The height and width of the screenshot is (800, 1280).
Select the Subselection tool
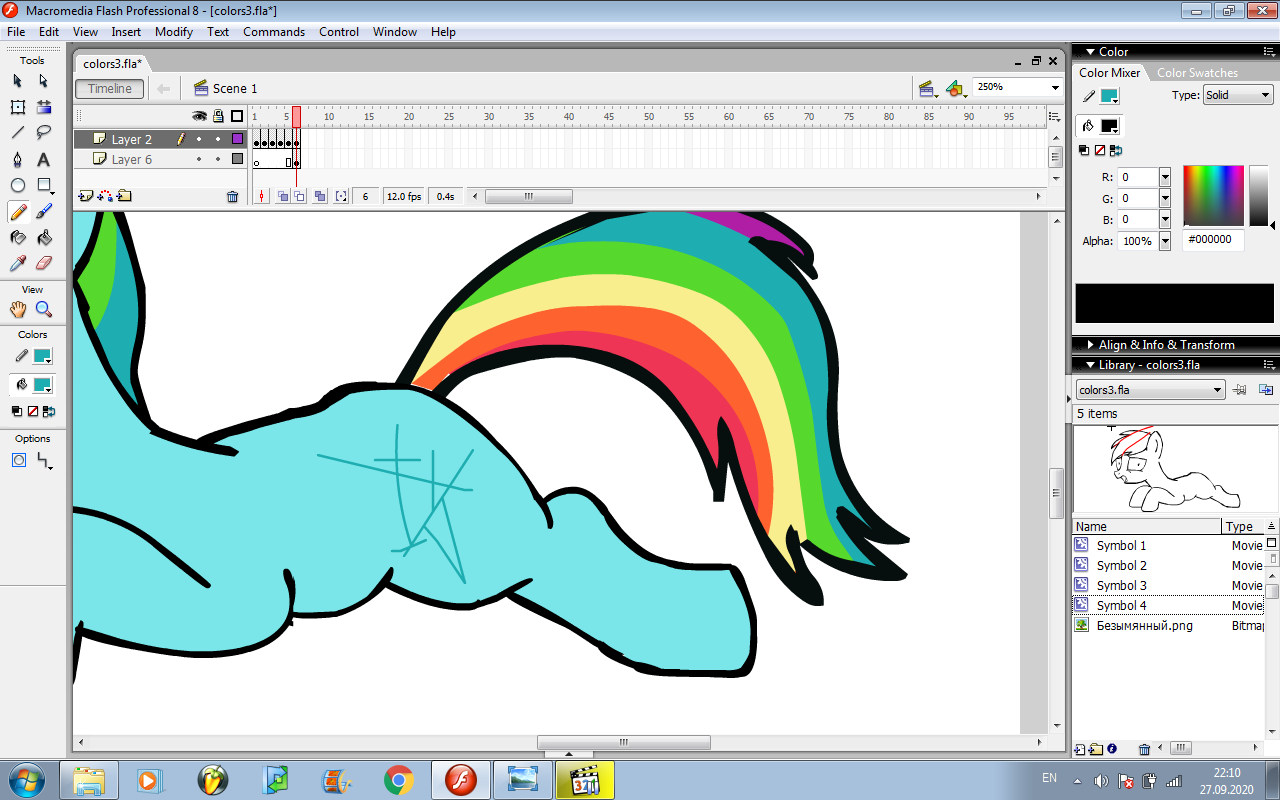pyautogui.click(x=44, y=81)
